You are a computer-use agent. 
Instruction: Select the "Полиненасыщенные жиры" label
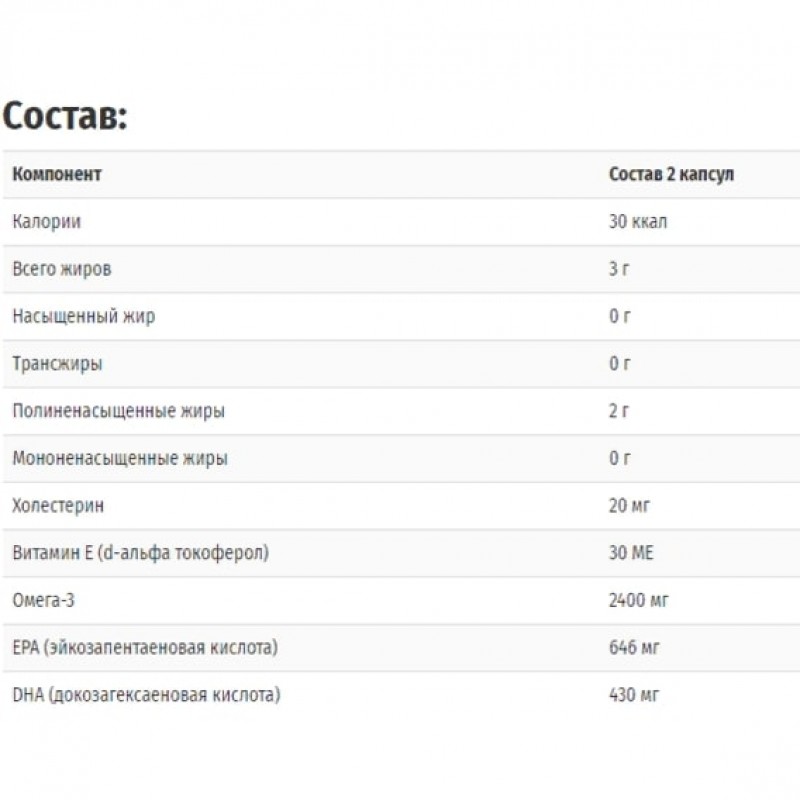(x=118, y=411)
